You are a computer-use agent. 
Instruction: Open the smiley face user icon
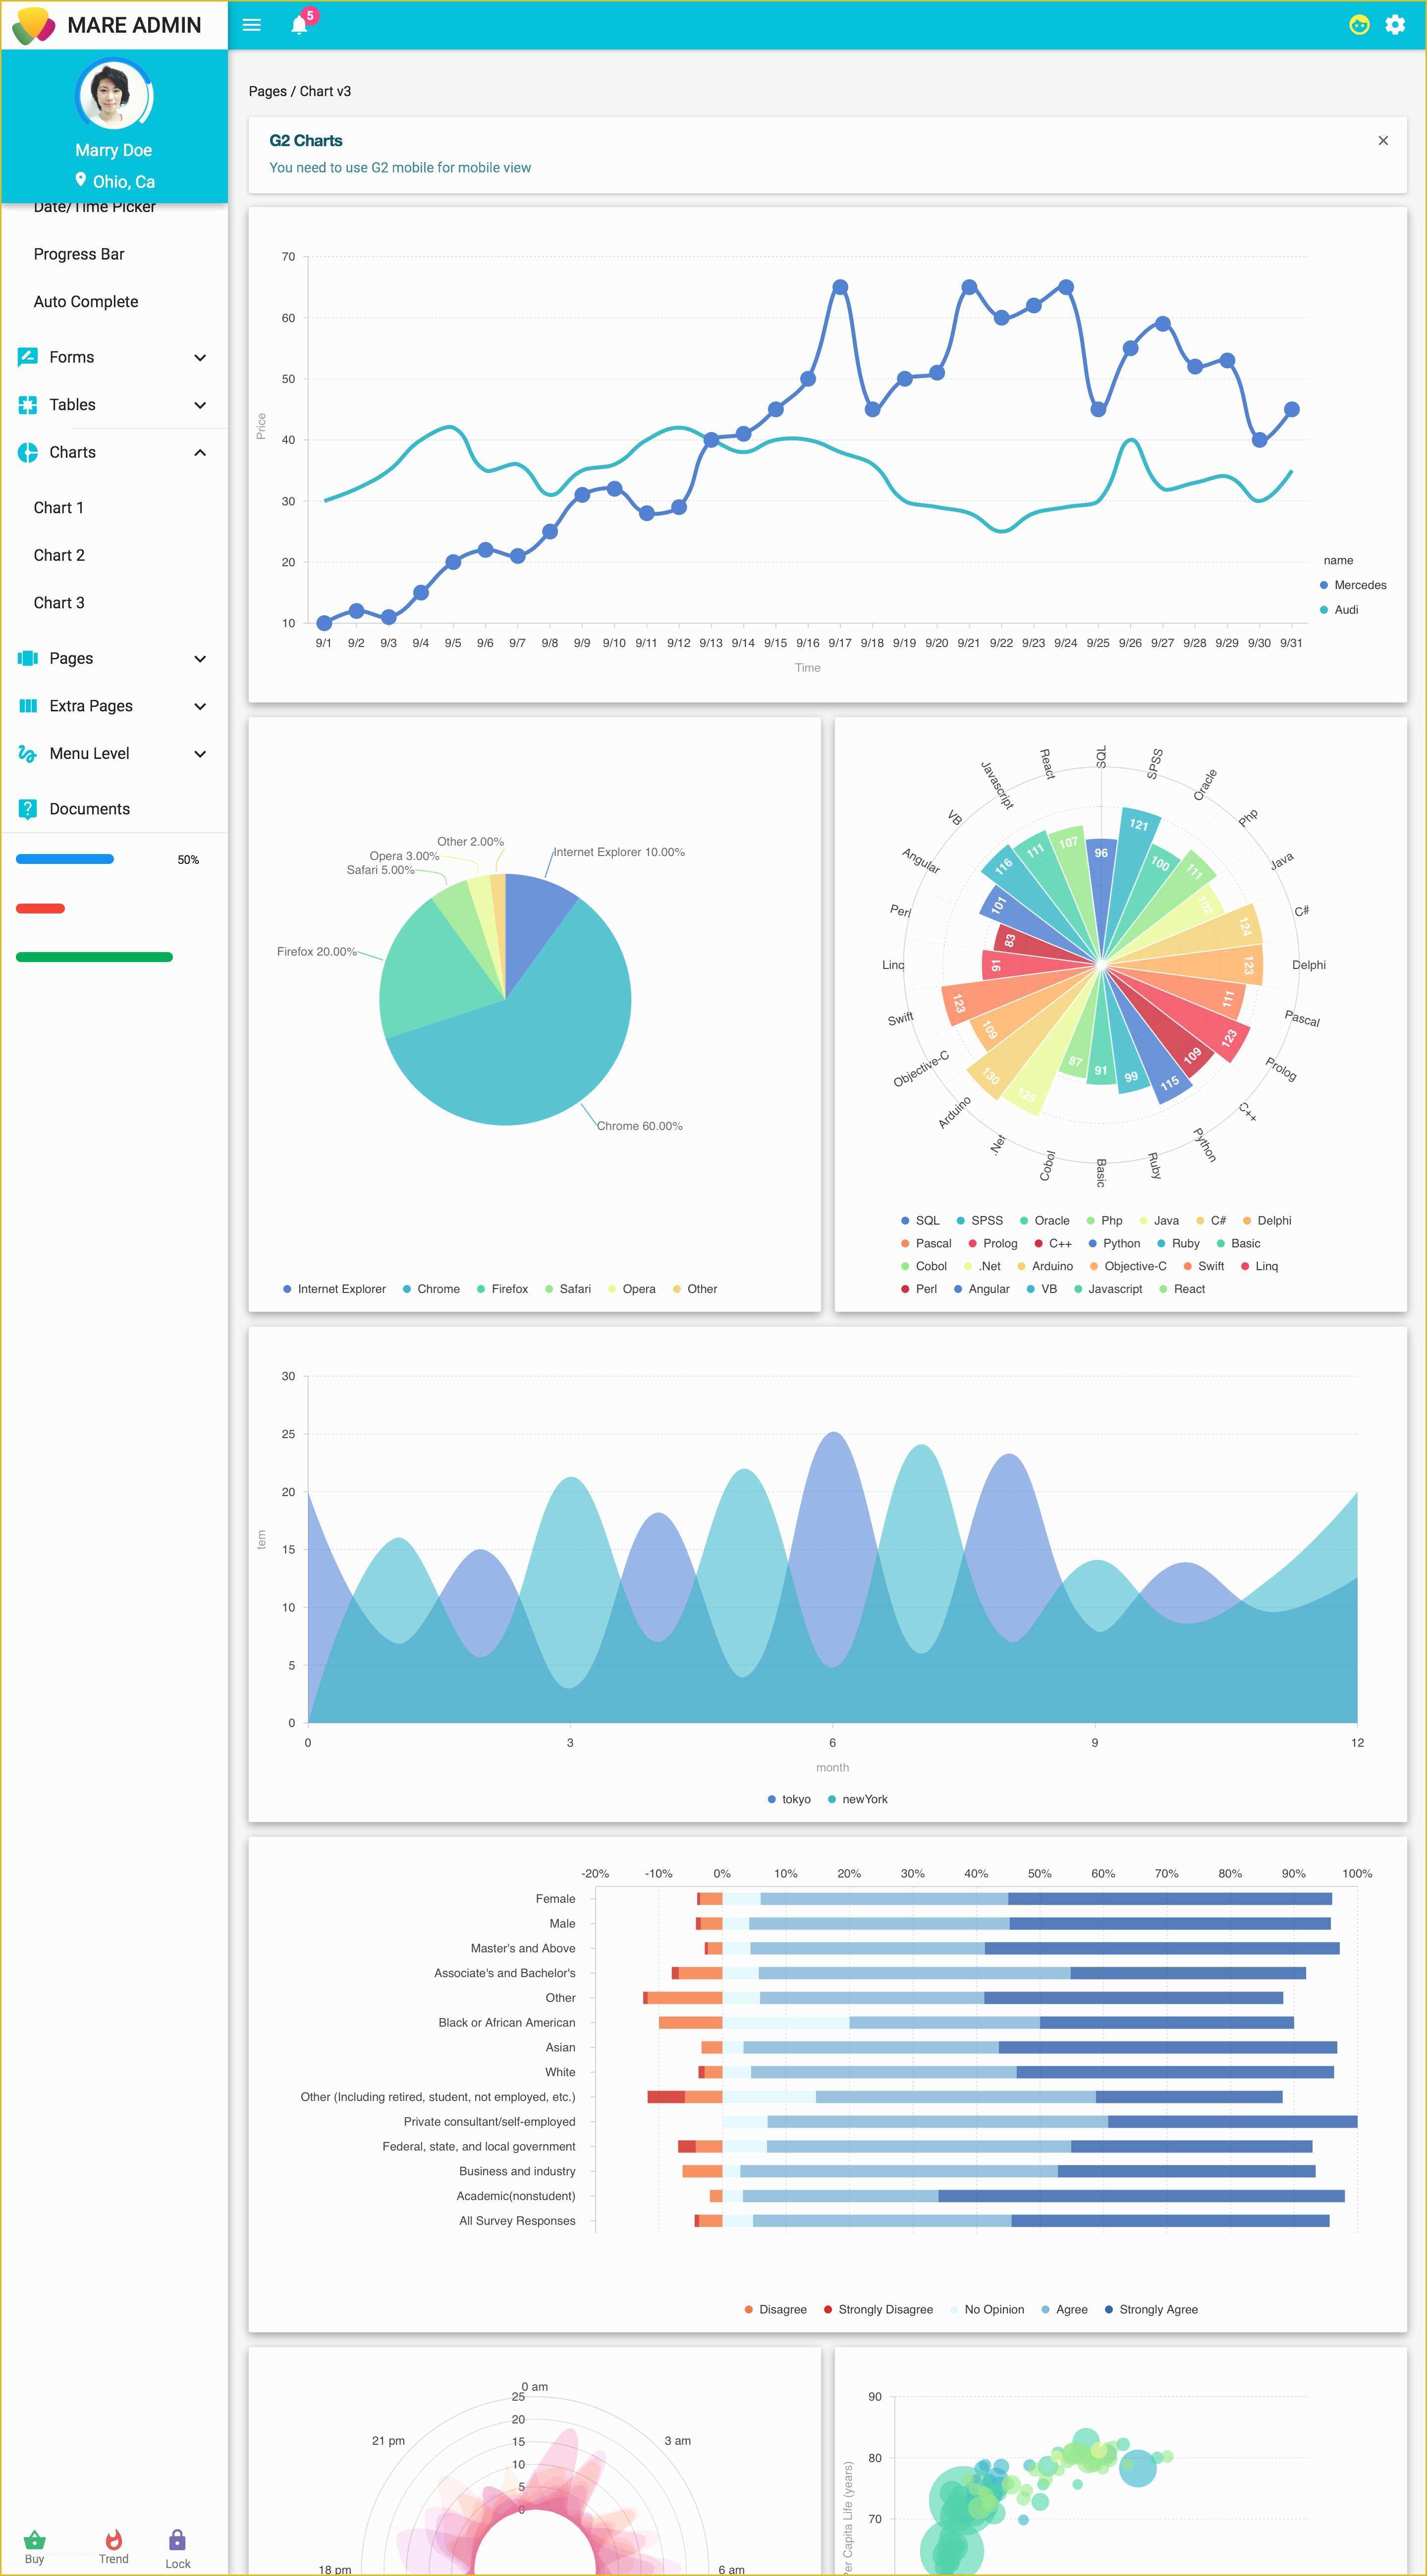coord(1359,25)
